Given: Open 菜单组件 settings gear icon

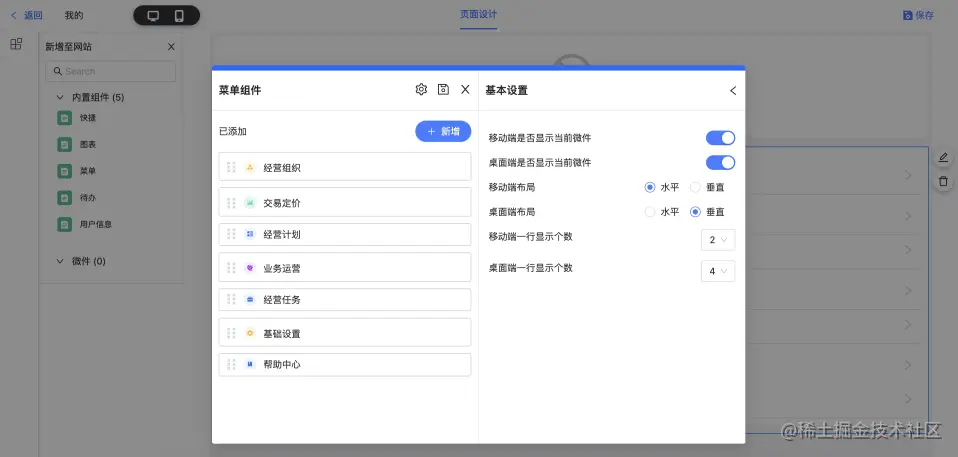Looking at the screenshot, I should point(421,90).
